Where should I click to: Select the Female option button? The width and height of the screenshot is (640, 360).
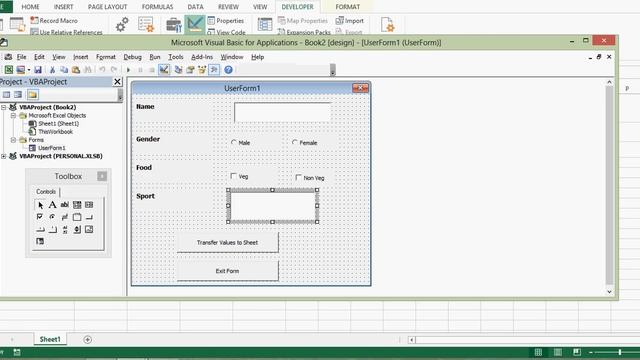295,142
